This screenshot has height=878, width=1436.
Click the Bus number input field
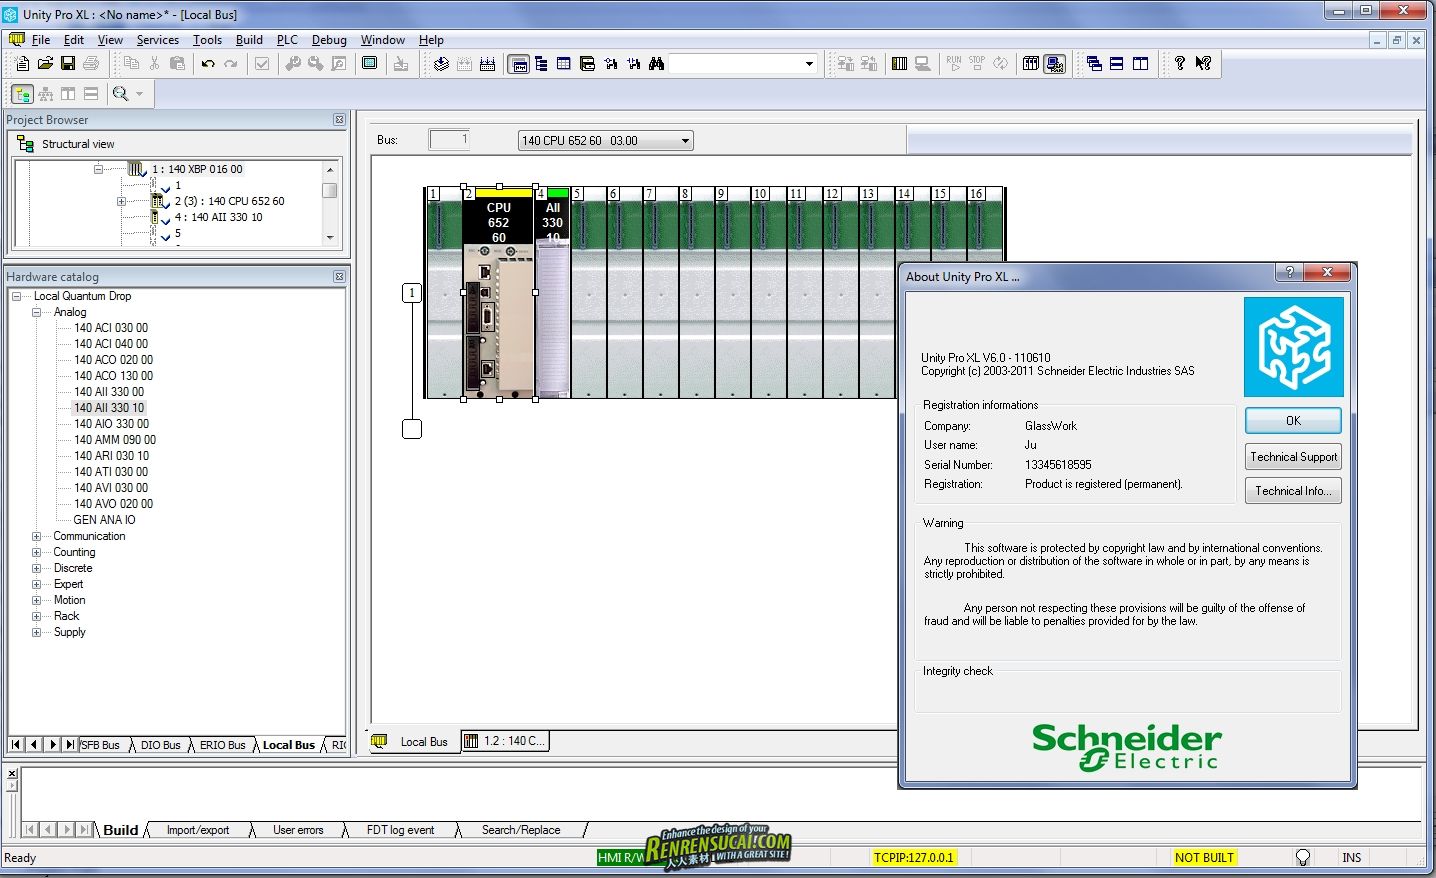click(449, 140)
